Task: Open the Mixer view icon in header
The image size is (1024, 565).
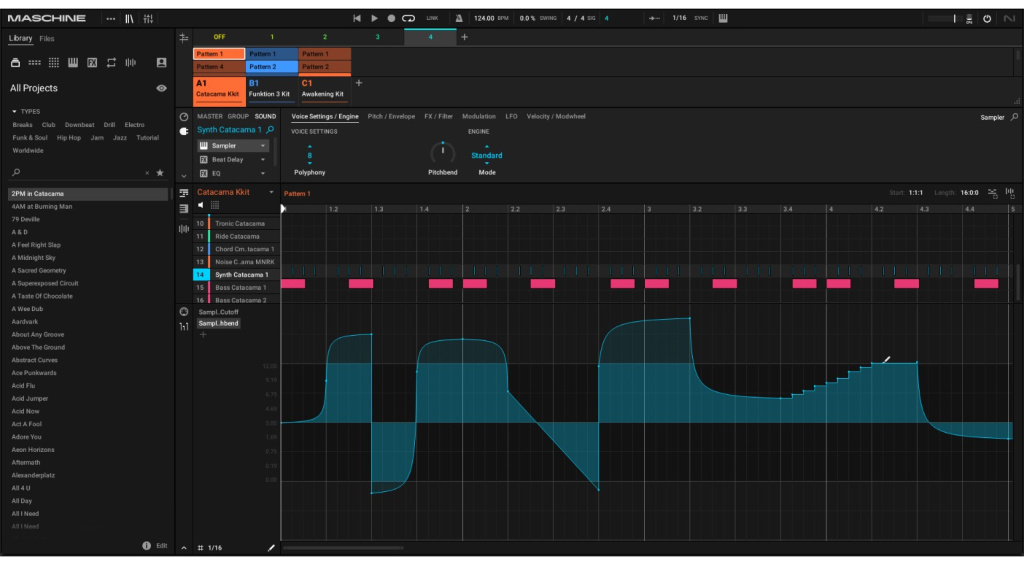Action: (148, 19)
